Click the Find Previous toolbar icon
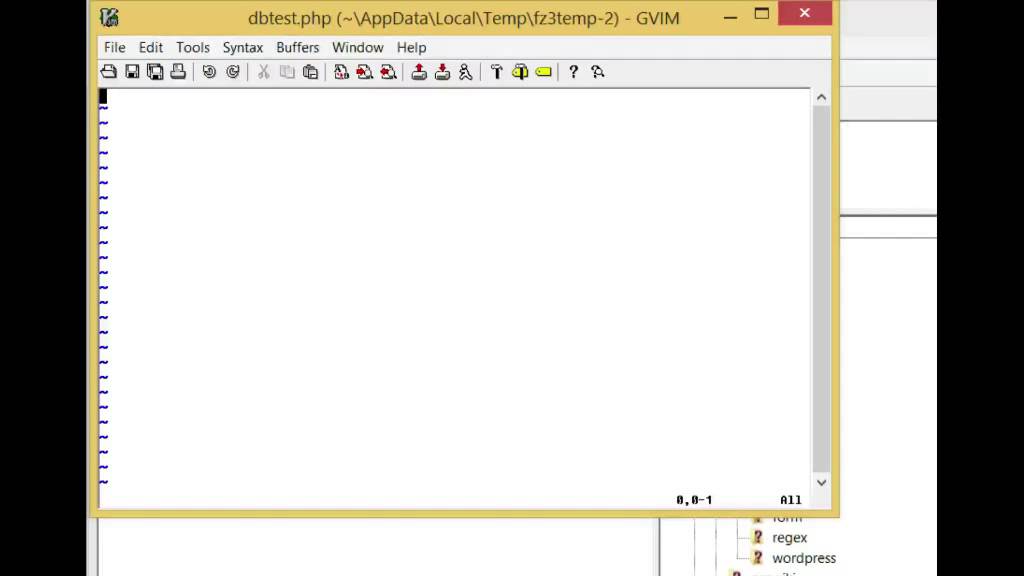The height and width of the screenshot is (576, 1024). tap(388, 72)
